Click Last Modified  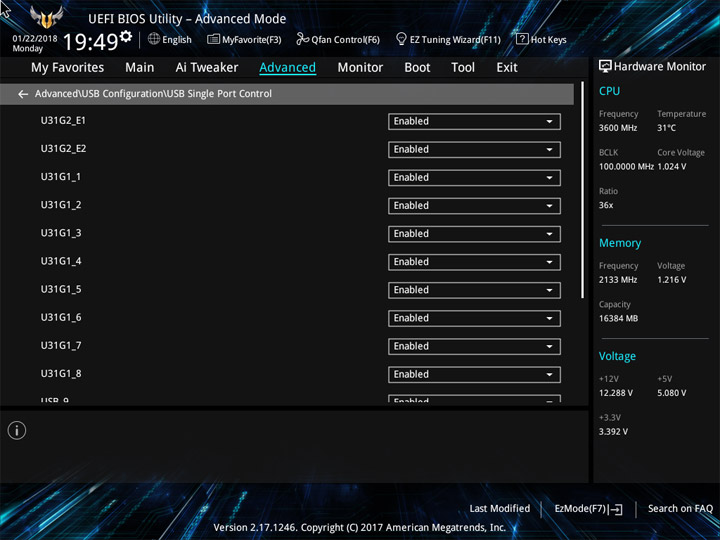coord(500,509)
